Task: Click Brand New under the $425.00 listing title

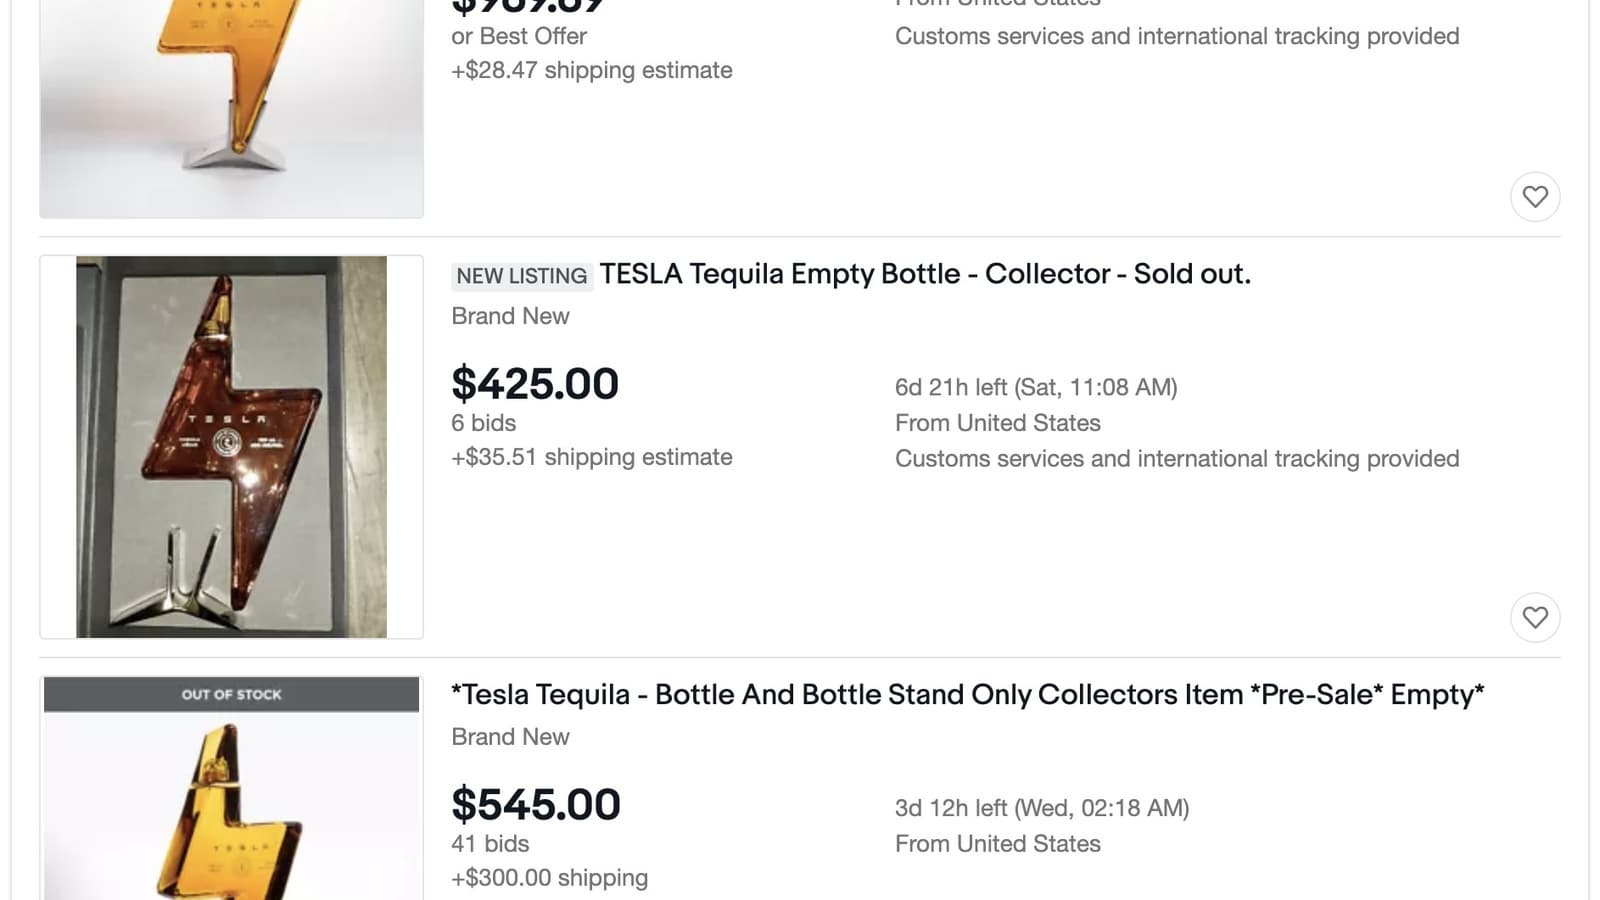Action: point(510,316)
